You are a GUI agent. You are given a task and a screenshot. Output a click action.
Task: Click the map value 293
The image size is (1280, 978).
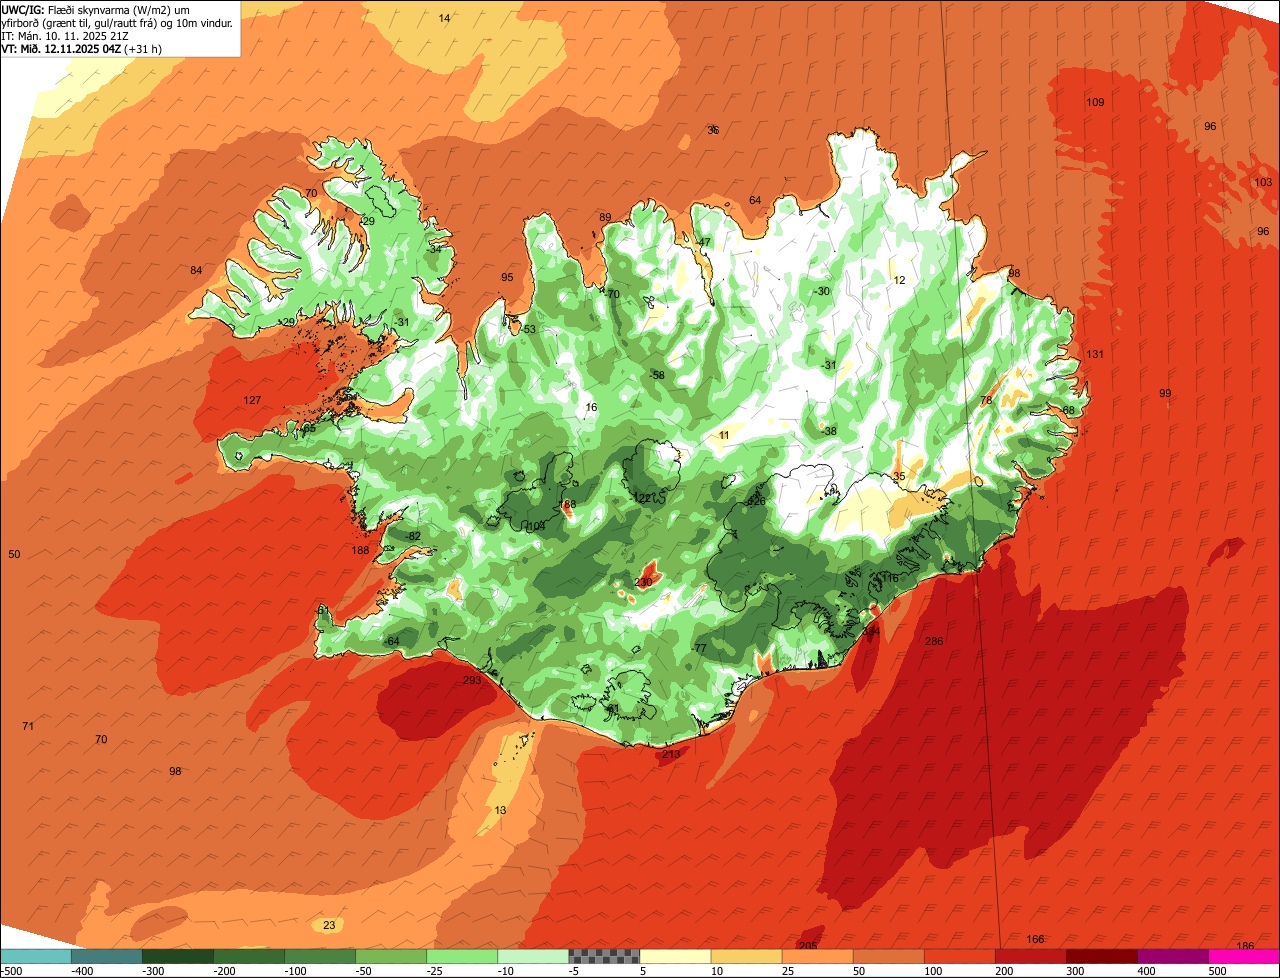pos(472,680)
